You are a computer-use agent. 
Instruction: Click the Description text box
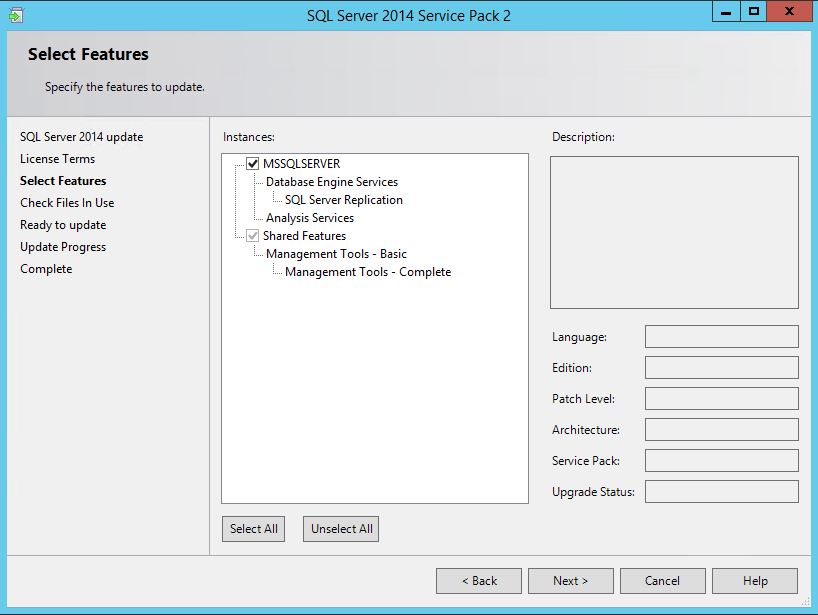[x=674, y=232]
